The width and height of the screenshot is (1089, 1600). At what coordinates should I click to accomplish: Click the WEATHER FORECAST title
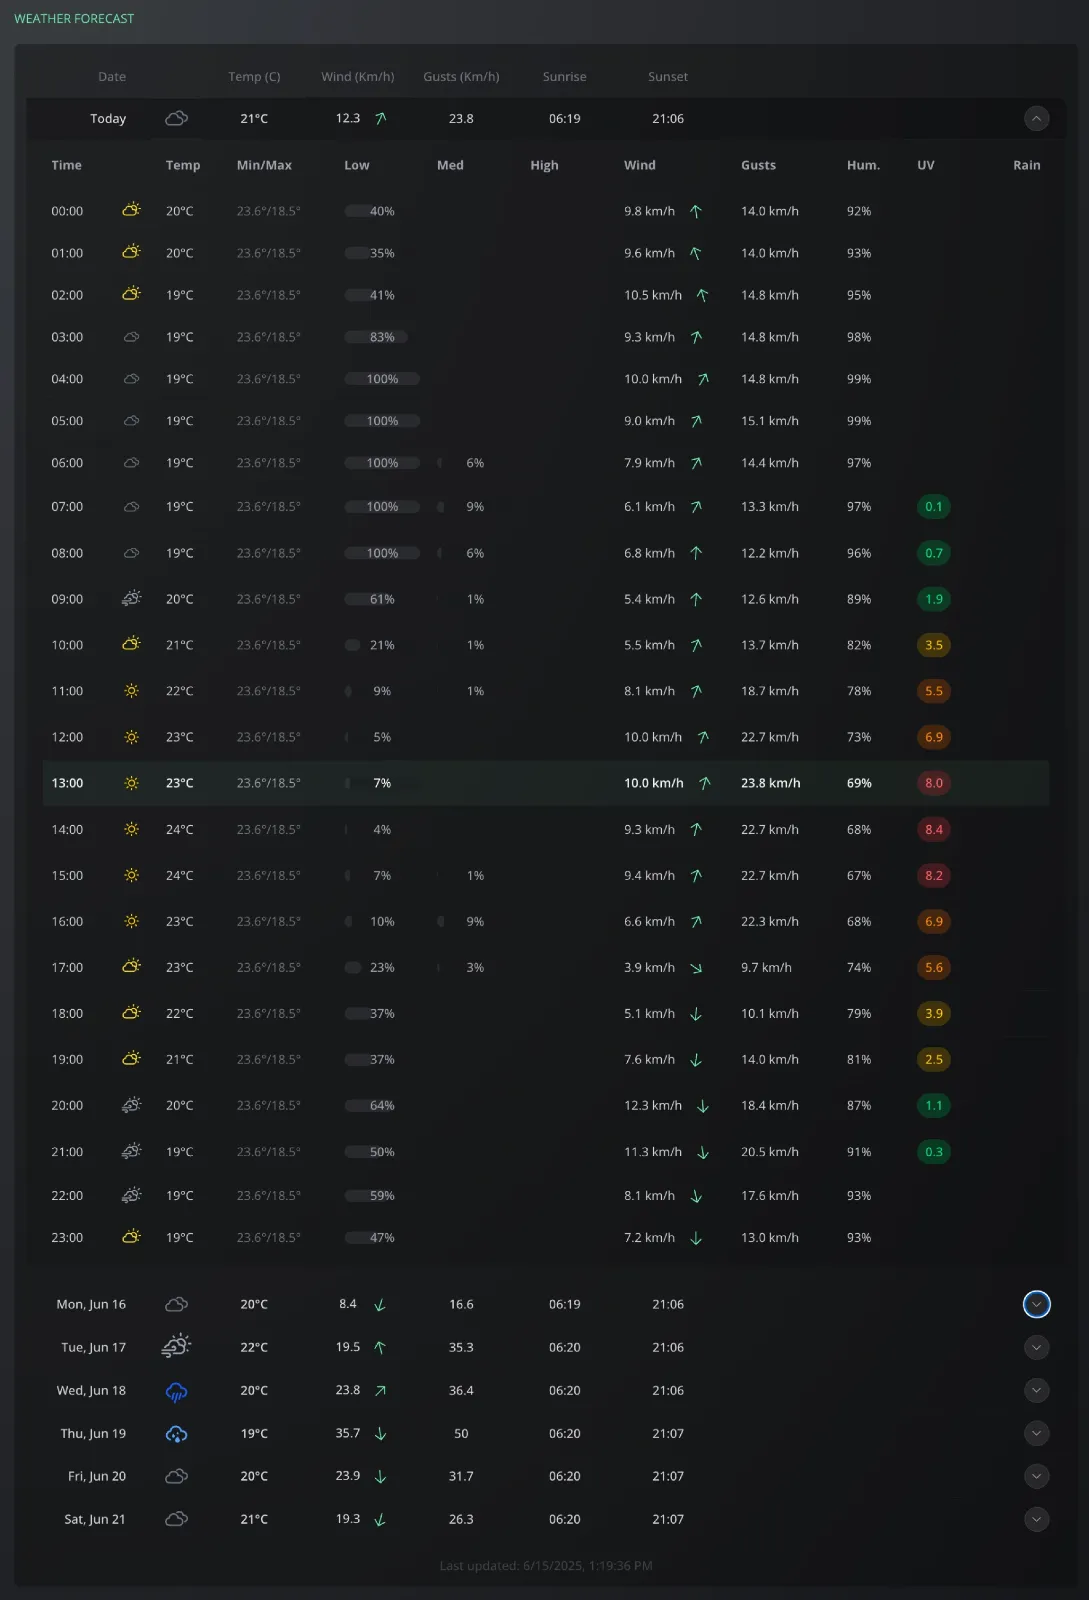tap(74, 19)
